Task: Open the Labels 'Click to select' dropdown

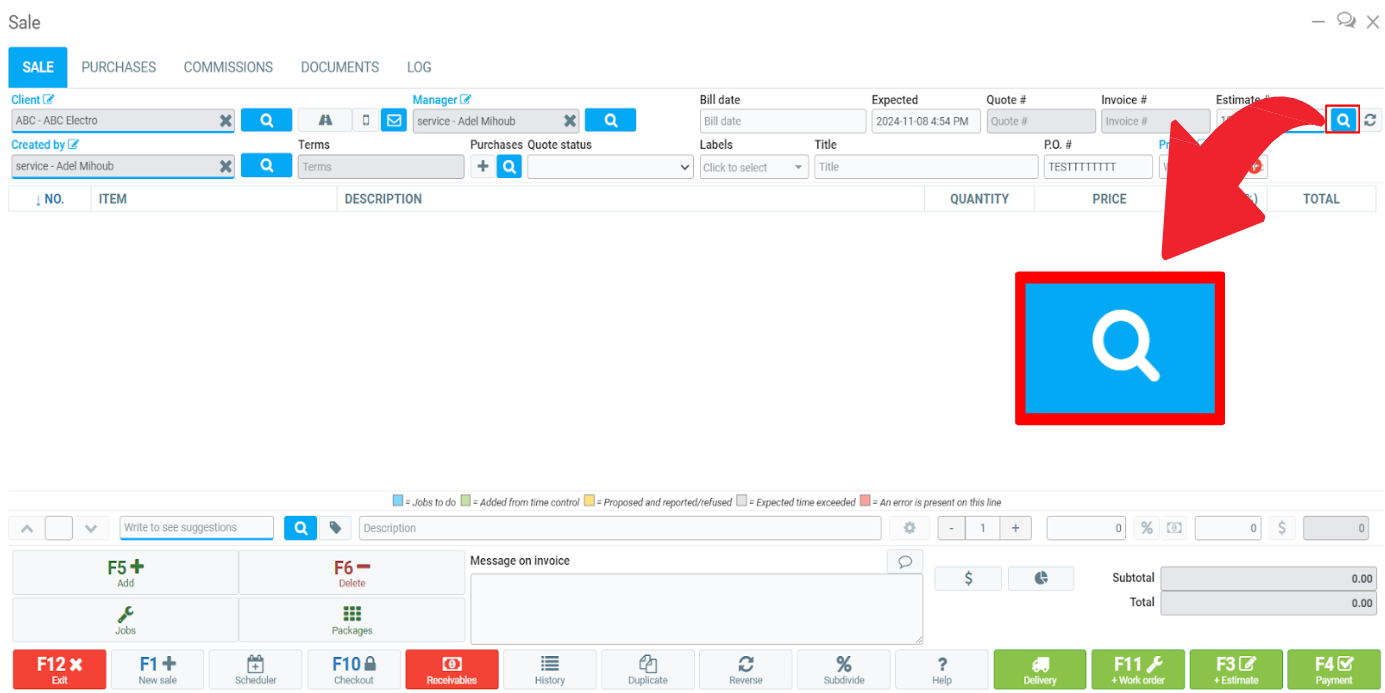Action: tap(754, 167)
